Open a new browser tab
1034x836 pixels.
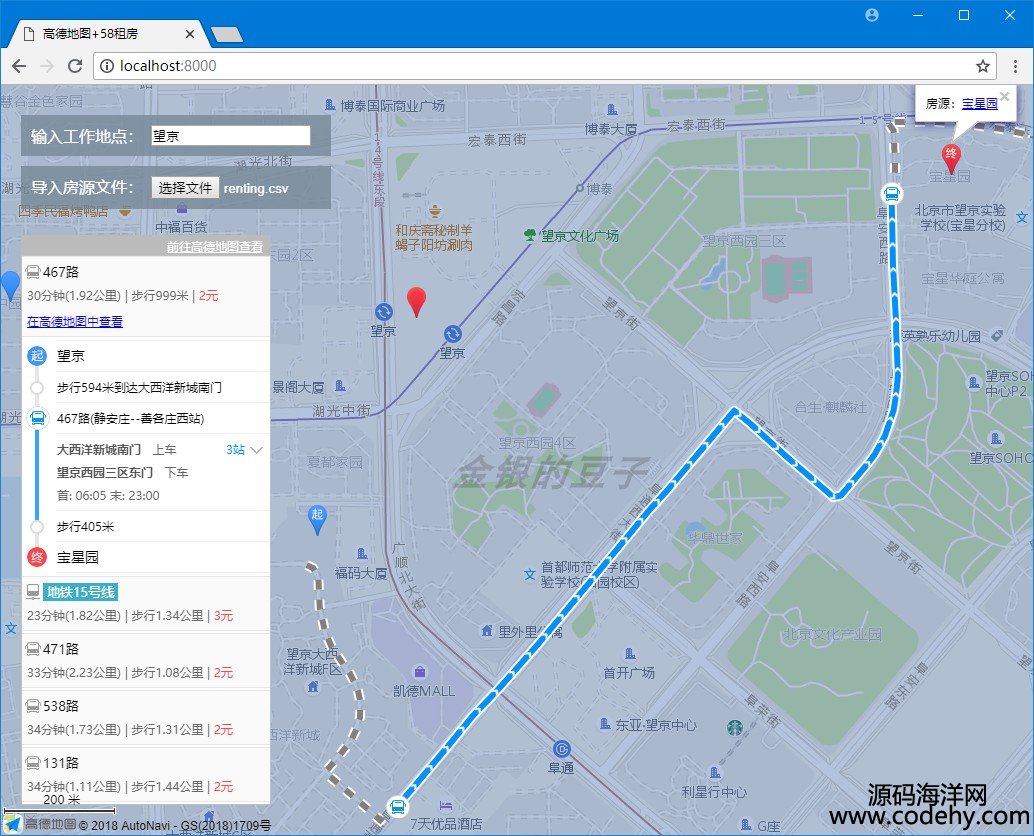coord(227,34)
